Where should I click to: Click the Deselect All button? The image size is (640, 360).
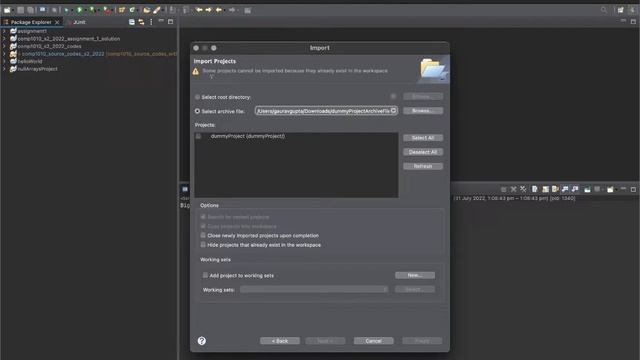pos(423,152)
